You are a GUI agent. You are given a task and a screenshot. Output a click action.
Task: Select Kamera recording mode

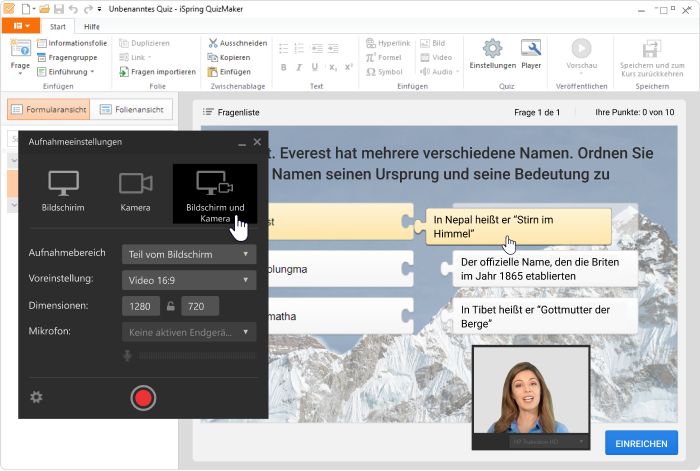(135, 191)
